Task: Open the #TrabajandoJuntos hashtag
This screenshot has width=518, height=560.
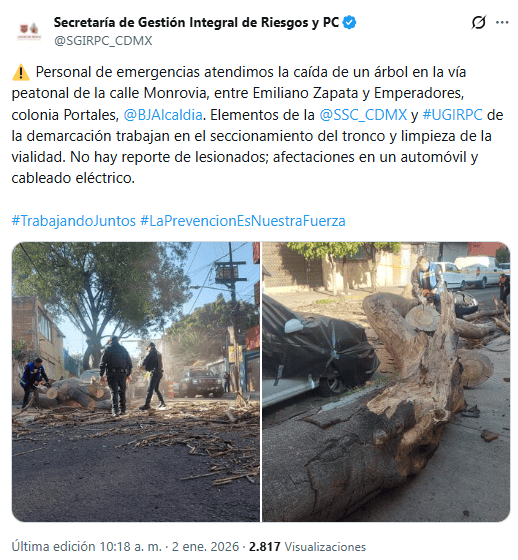Action: click(x=74, y=221)
